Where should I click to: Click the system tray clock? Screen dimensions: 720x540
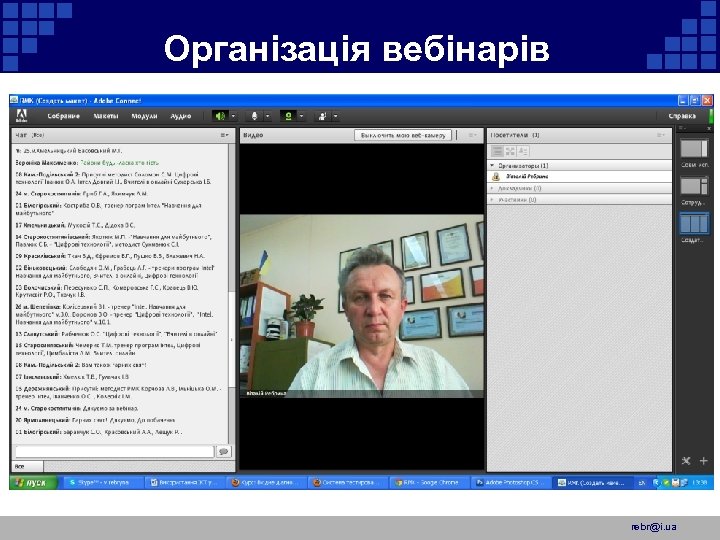pyautogui.click(x=699, y=483)
